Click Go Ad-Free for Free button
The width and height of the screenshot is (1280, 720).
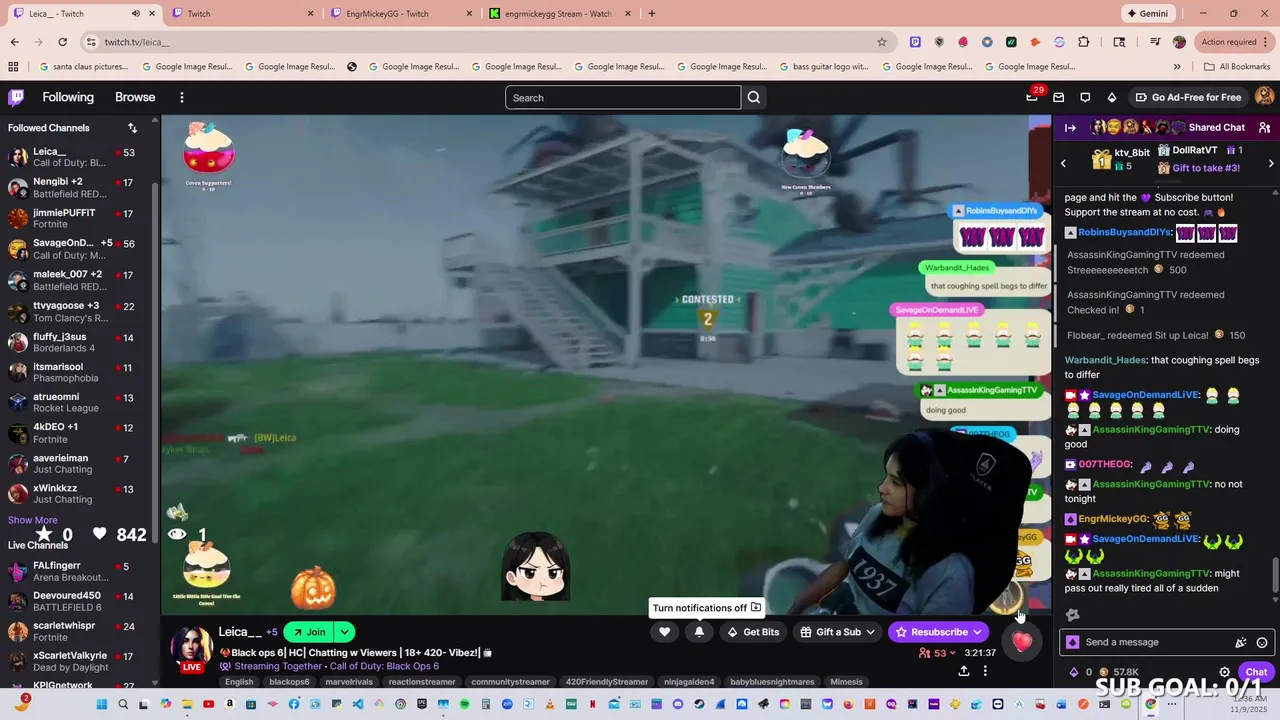point(1188,97)
